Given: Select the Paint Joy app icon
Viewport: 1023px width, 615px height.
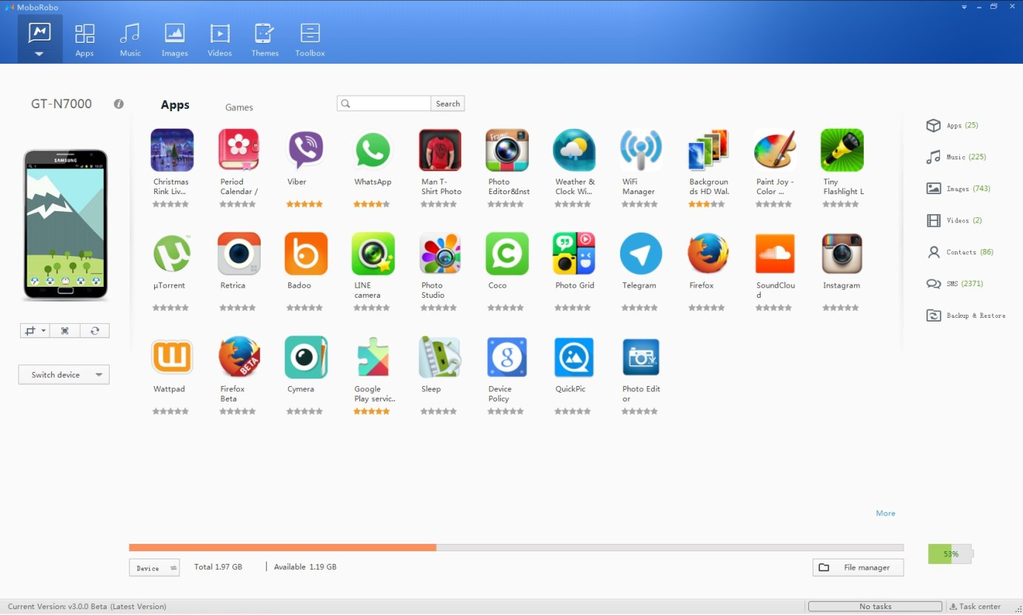Looking at the screenshot, I should (x=775, y=150).
